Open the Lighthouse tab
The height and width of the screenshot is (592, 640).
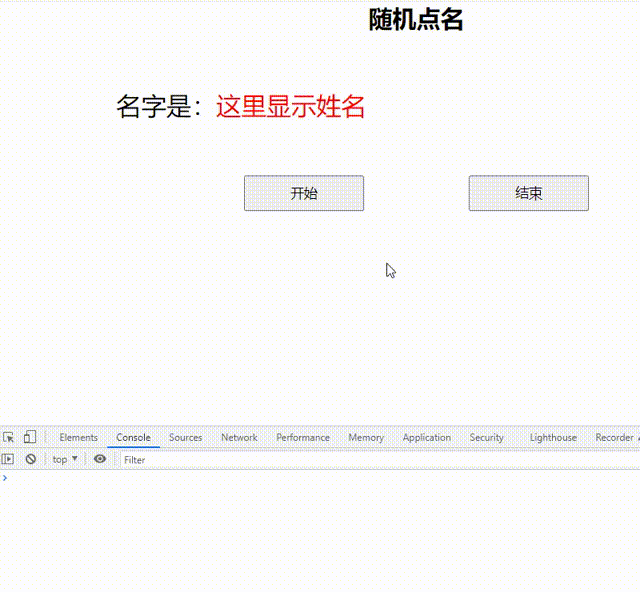(553, 437)
